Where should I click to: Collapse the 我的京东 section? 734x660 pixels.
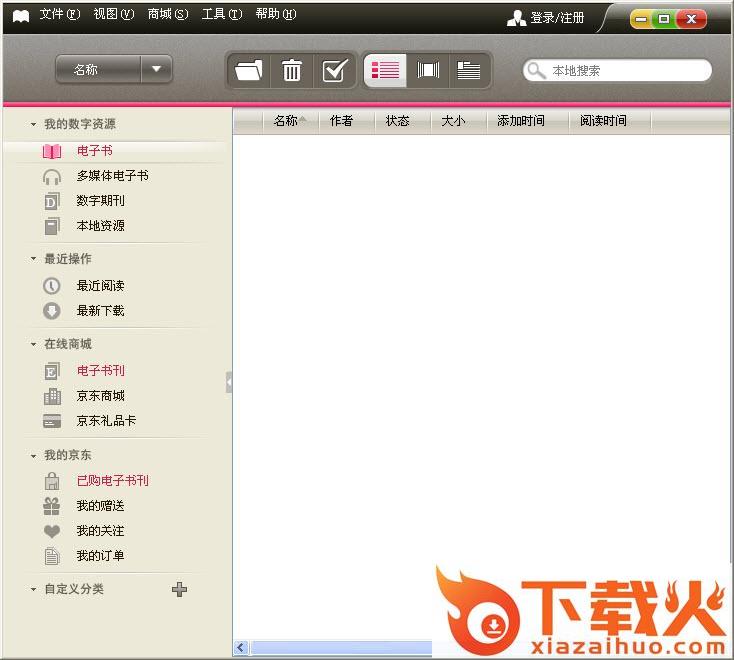point(33,455)
